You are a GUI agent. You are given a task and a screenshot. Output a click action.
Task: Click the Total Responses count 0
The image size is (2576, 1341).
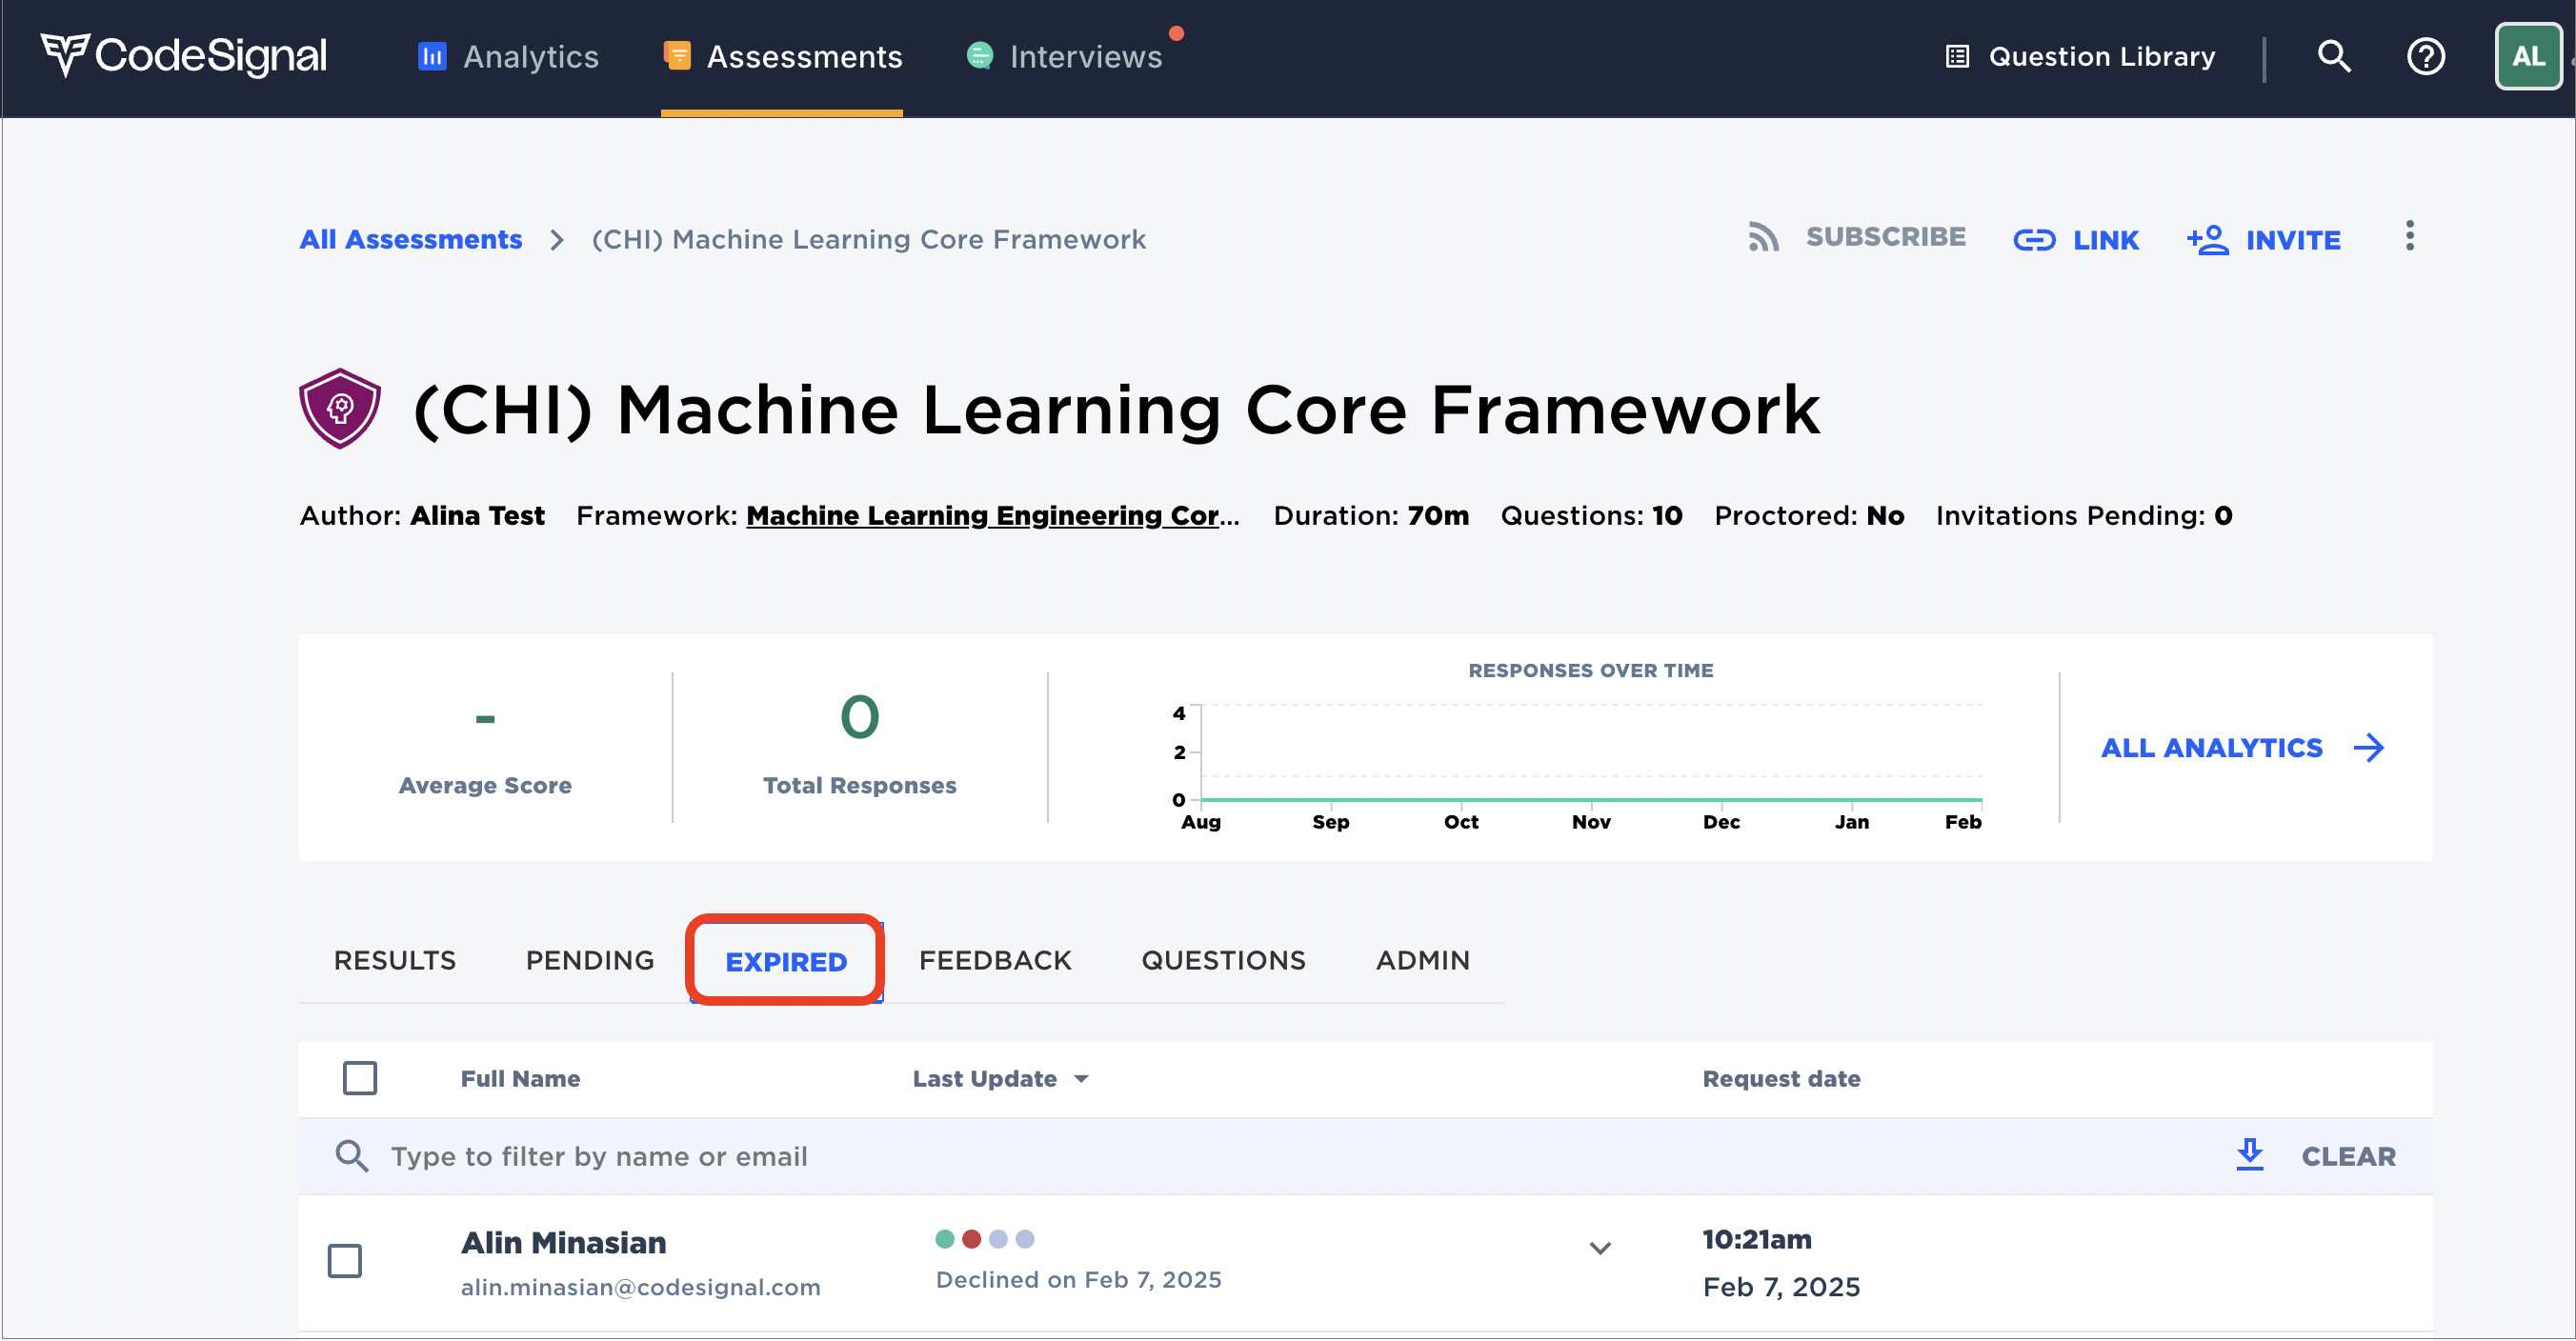click(859, 717)
